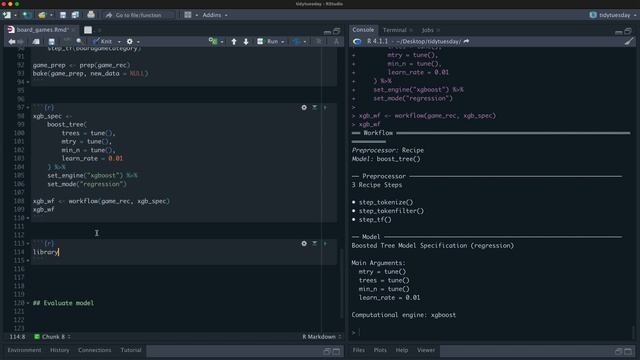
Task: Run the selected code lines
Action: click(x=268, y=42)
